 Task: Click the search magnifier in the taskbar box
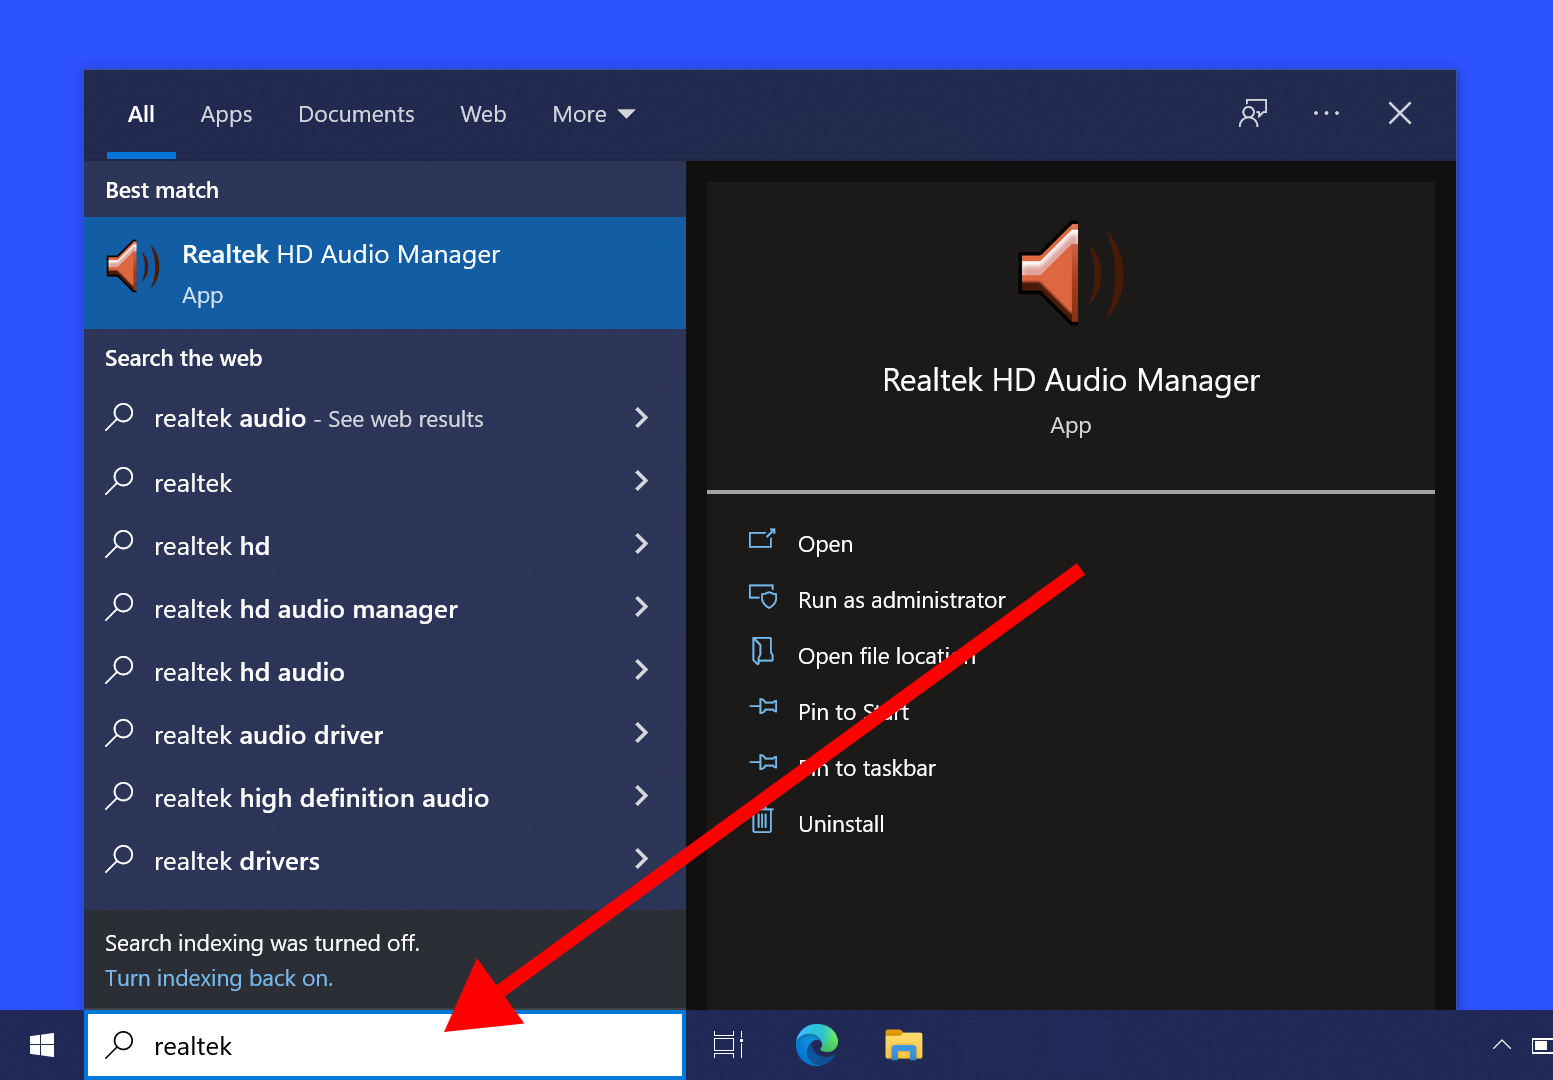(x=119, y=1044)
